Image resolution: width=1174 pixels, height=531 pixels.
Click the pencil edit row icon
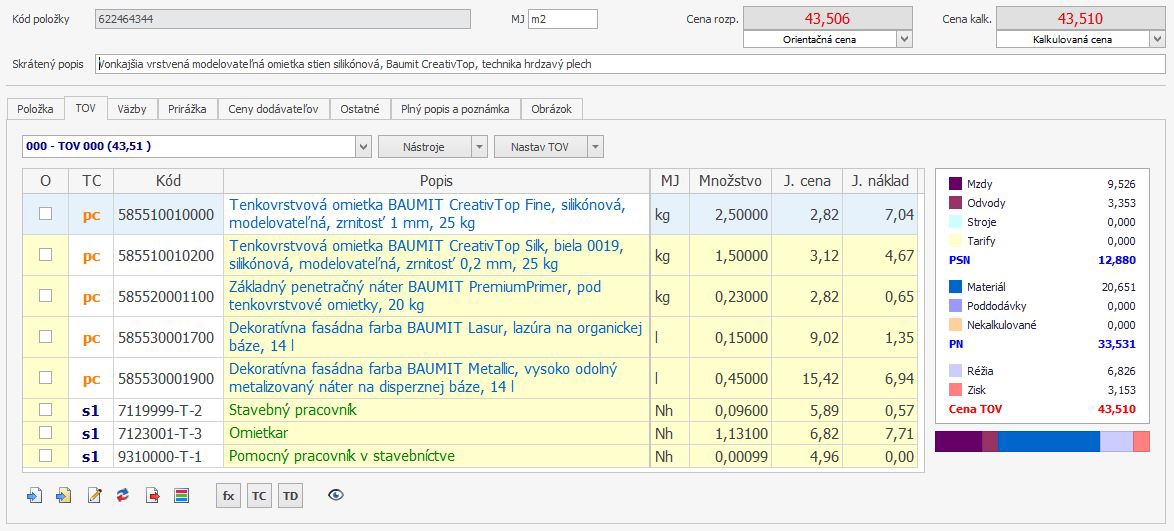[x=94, y=495]
